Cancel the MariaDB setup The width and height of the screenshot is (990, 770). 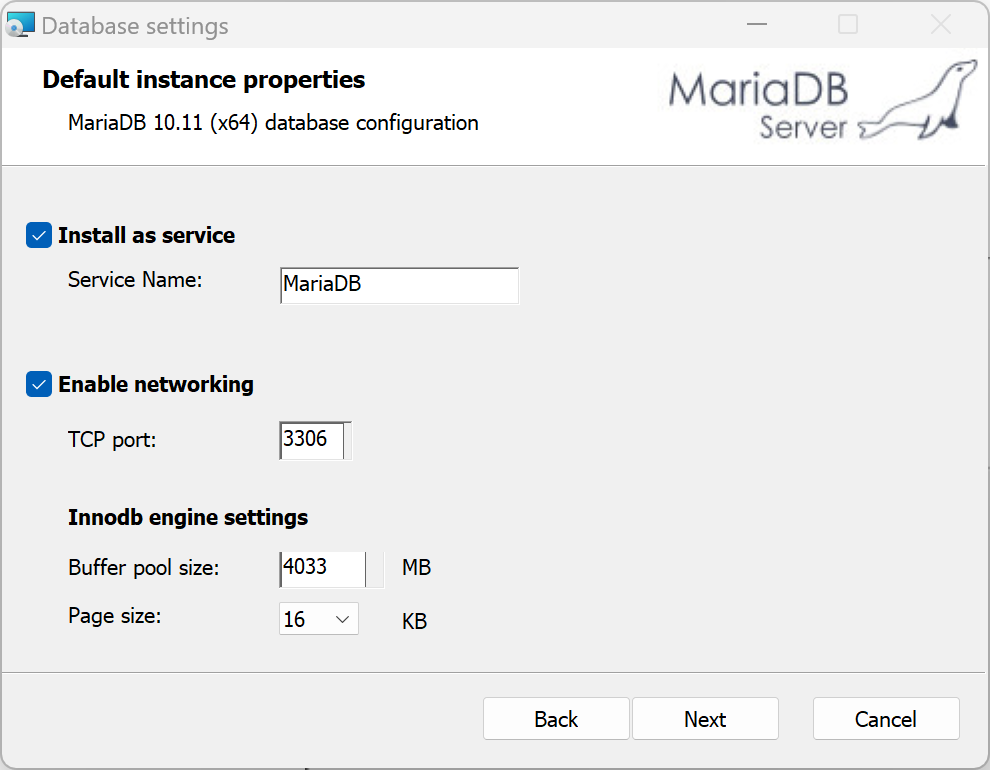886,718
